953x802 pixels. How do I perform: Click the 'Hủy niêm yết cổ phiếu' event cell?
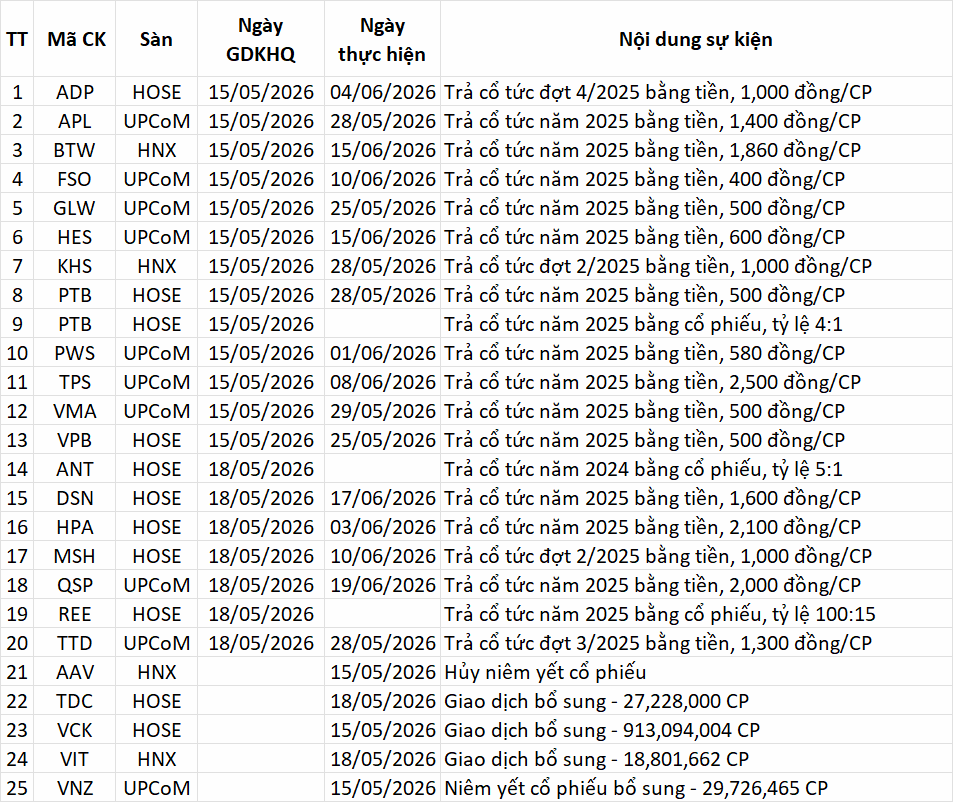point(696,672)
